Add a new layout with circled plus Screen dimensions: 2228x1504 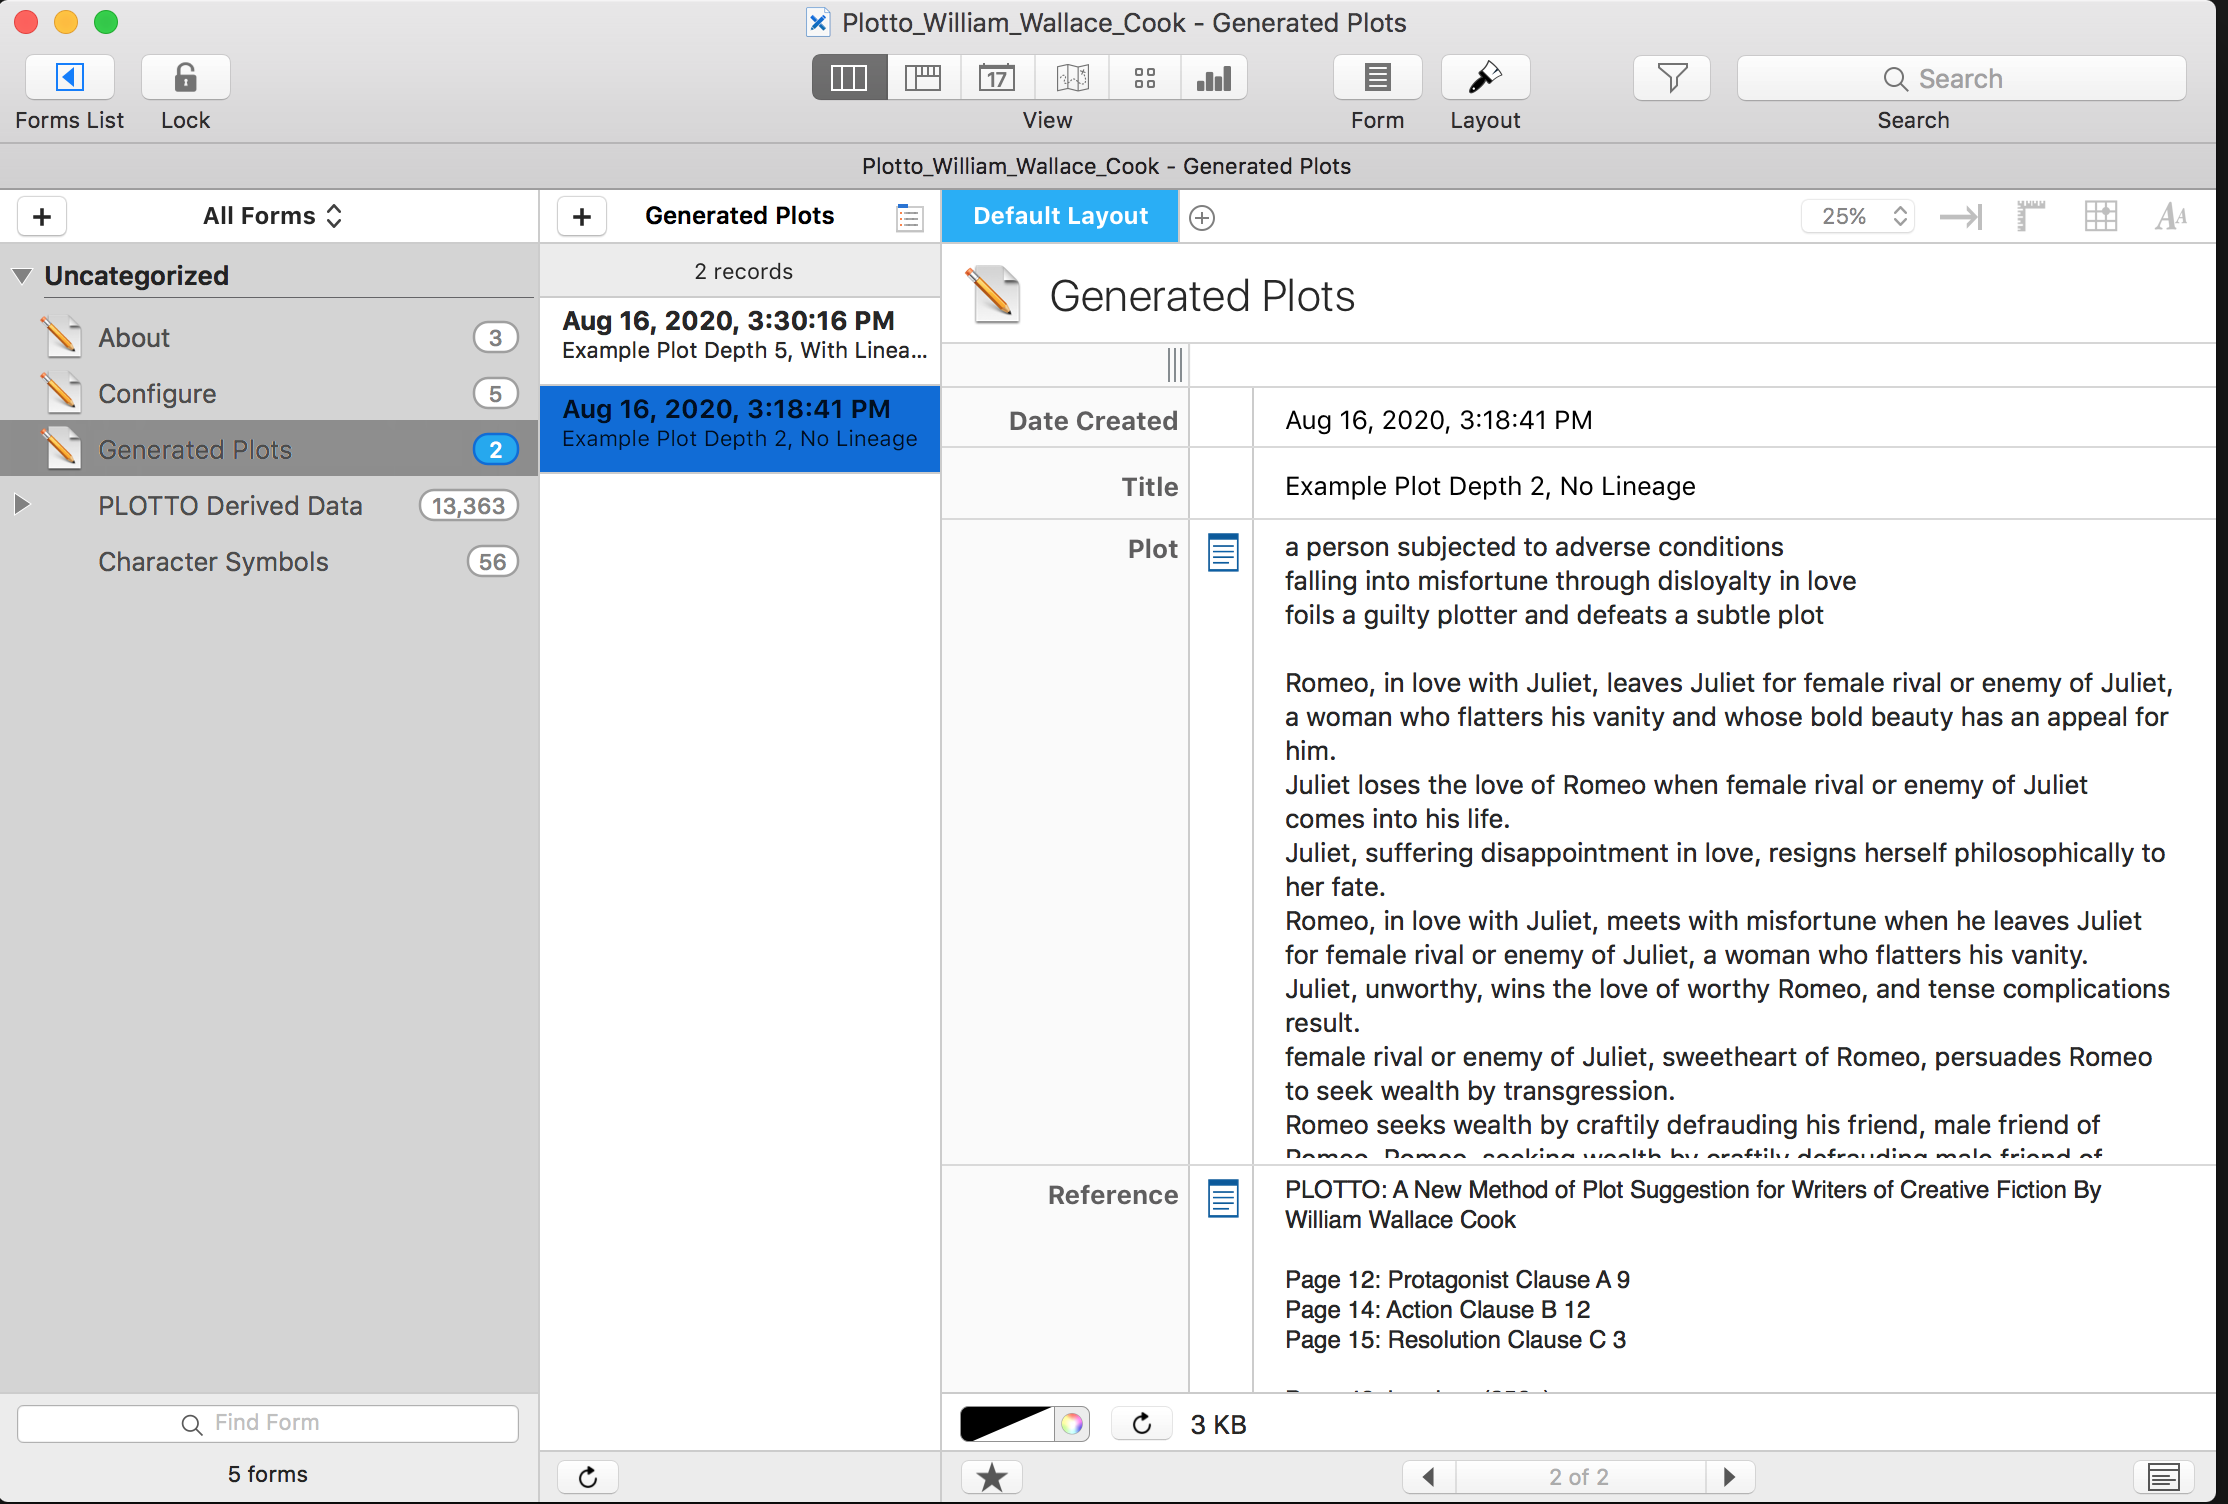1202,217
